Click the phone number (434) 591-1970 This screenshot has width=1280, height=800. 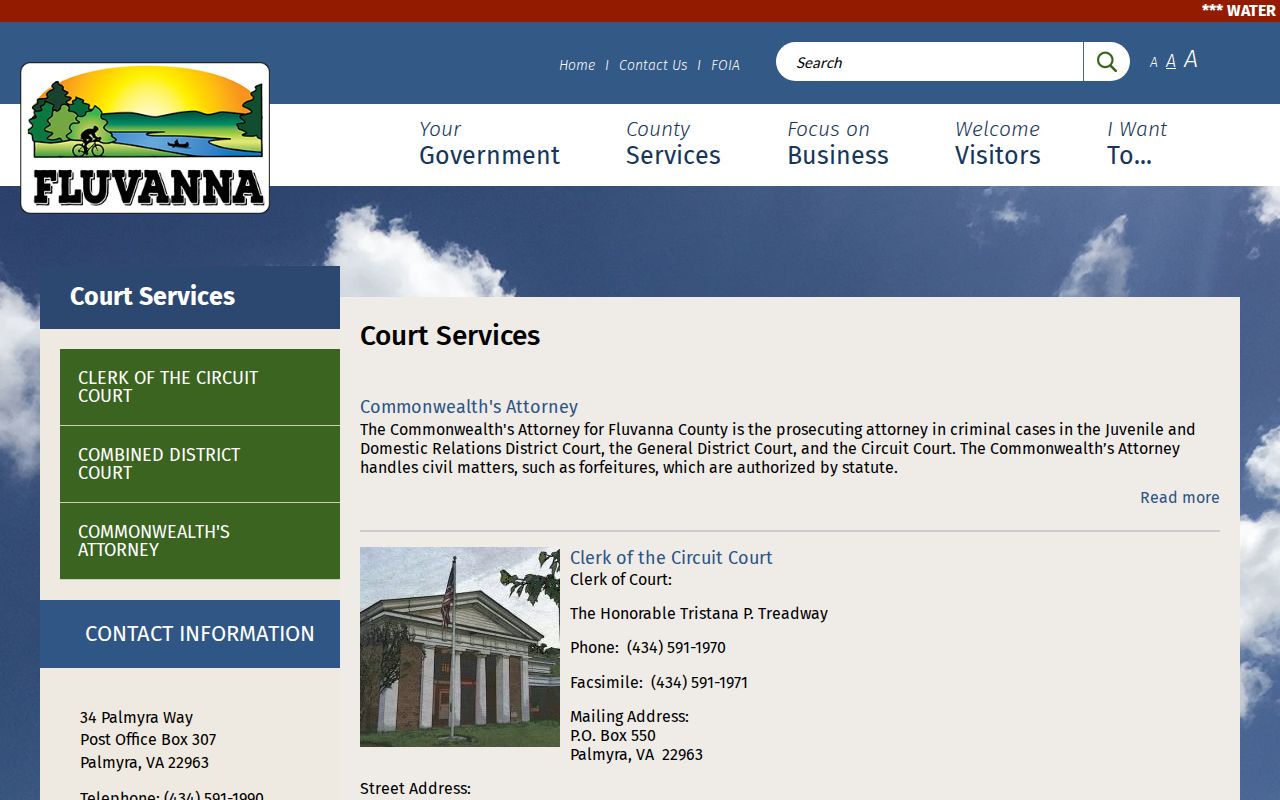click(x=676, y=648)
